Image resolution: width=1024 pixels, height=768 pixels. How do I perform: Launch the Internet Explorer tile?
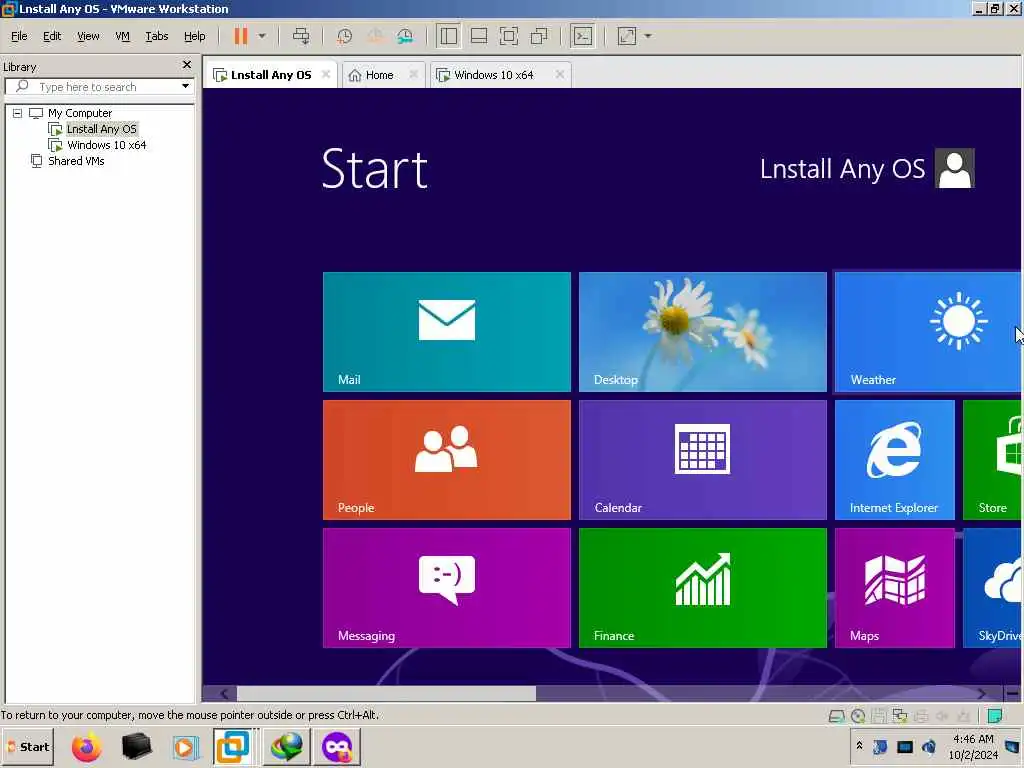pyautogui.click(x=895, y=460)
